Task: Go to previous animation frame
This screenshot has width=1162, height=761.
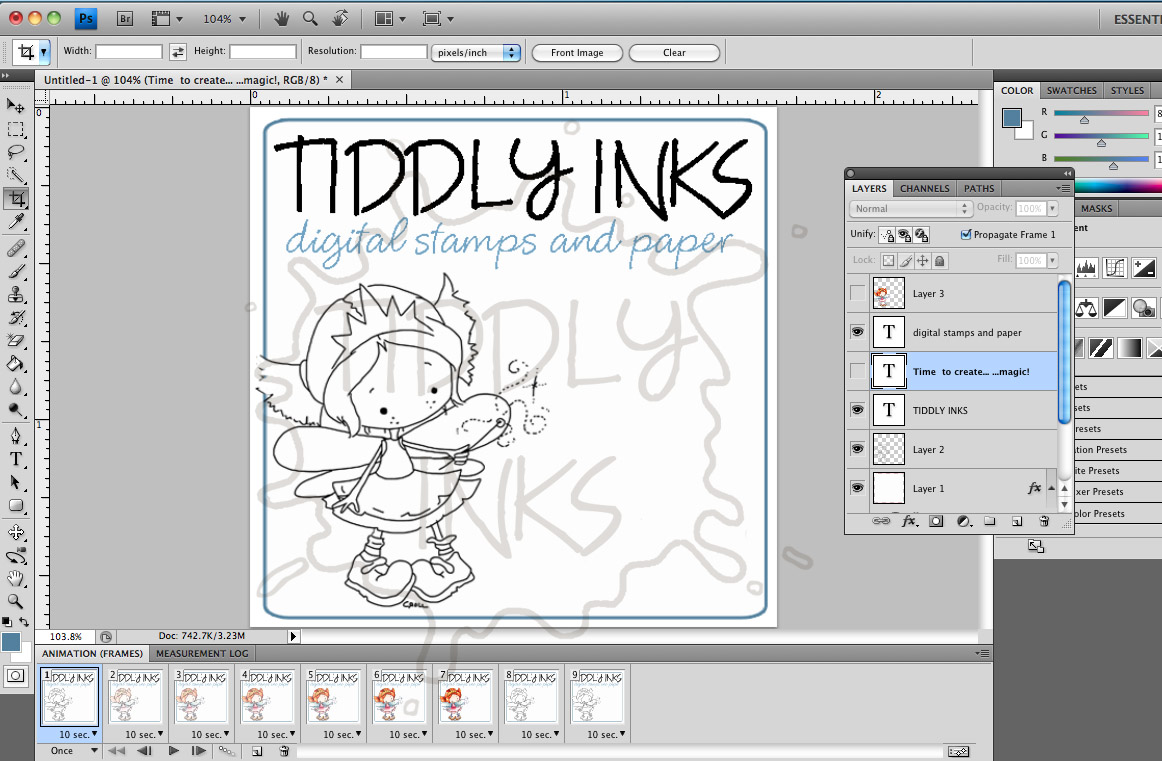Action: pyautogui.click(x=145, y=751)
